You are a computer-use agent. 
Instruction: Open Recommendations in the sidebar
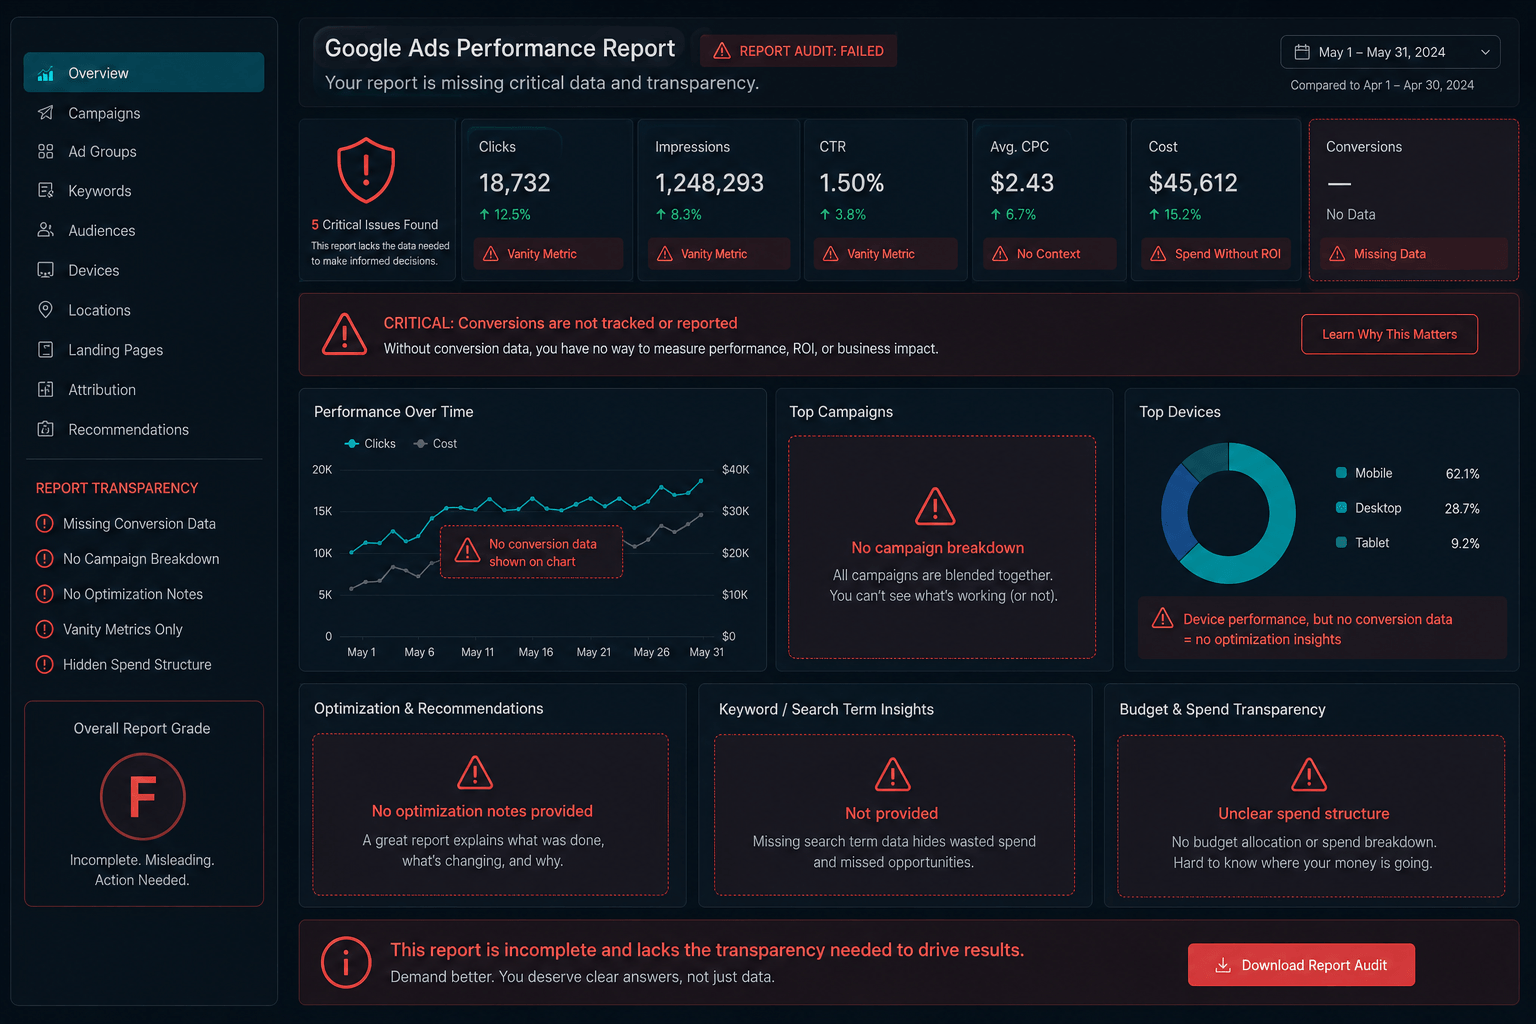[128, 430]
